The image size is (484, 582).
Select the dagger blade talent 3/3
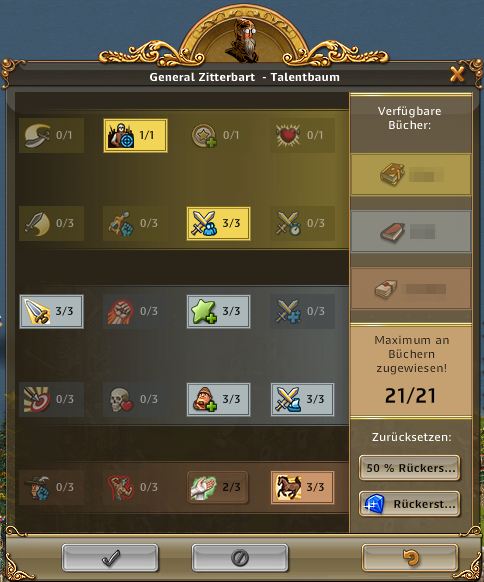(51, 311)
